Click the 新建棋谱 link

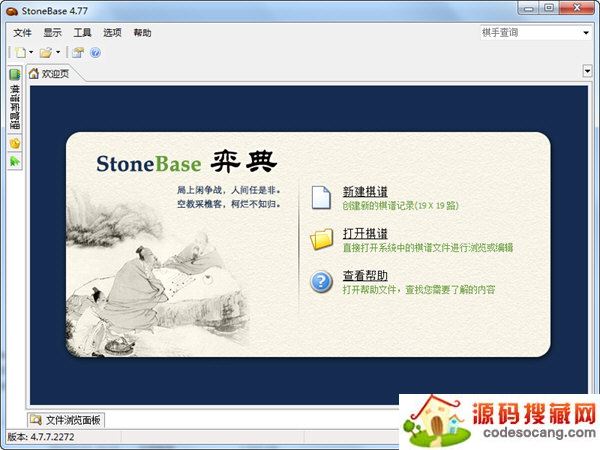coord(365,192)
